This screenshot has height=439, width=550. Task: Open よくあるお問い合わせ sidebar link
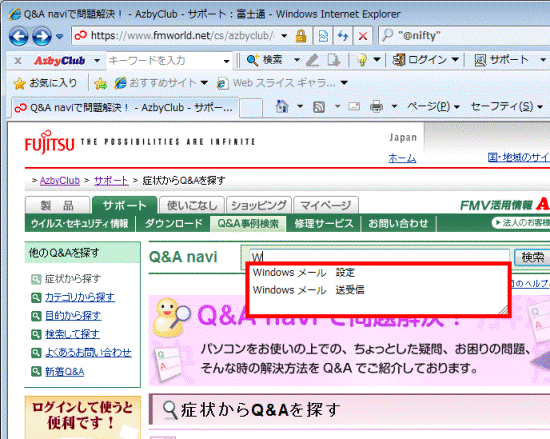[x=88, y=353]
